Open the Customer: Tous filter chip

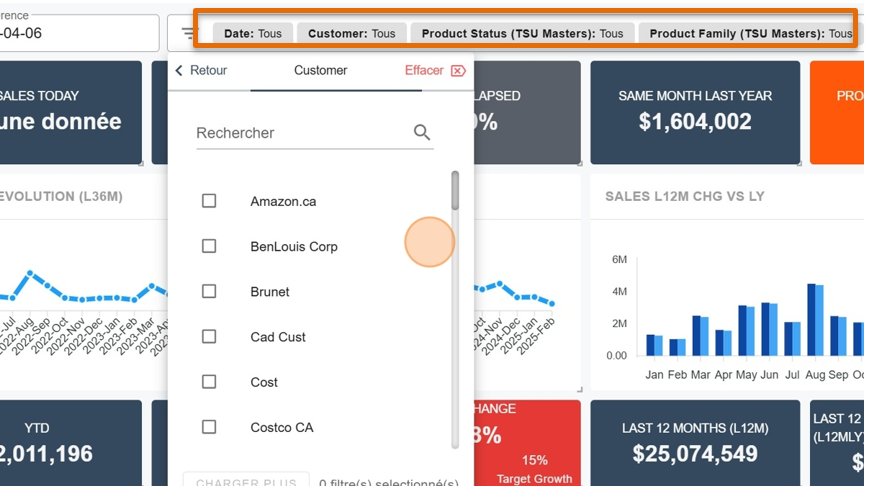352,34
